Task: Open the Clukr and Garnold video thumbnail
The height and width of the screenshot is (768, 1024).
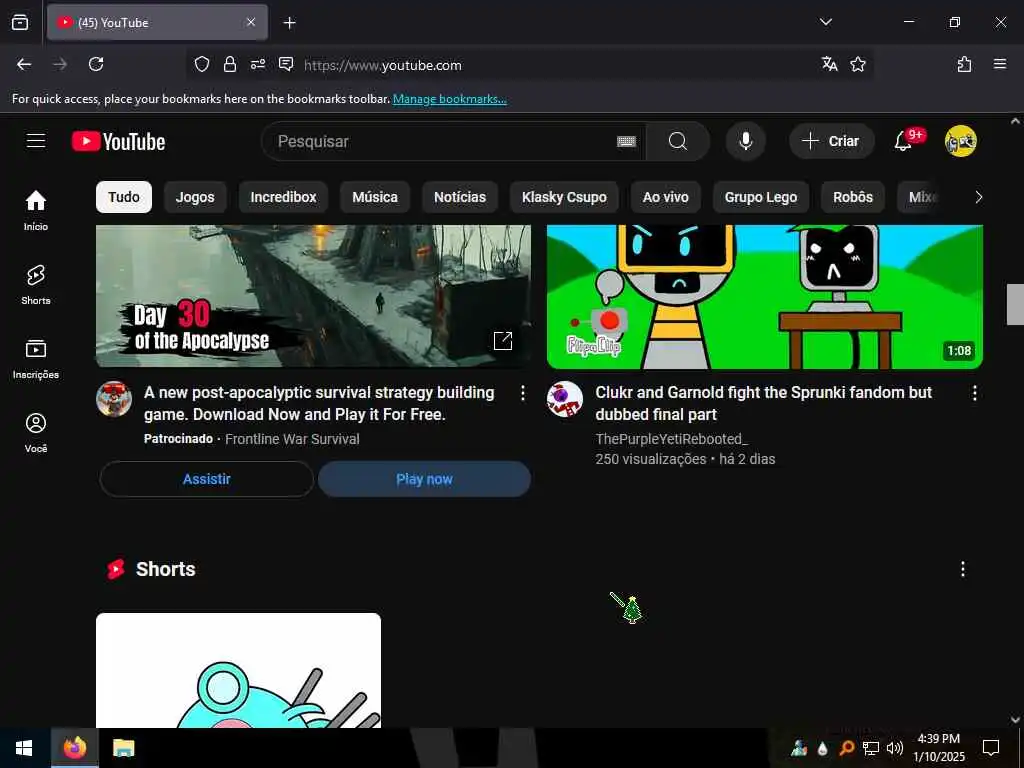Action: point(765,296)
